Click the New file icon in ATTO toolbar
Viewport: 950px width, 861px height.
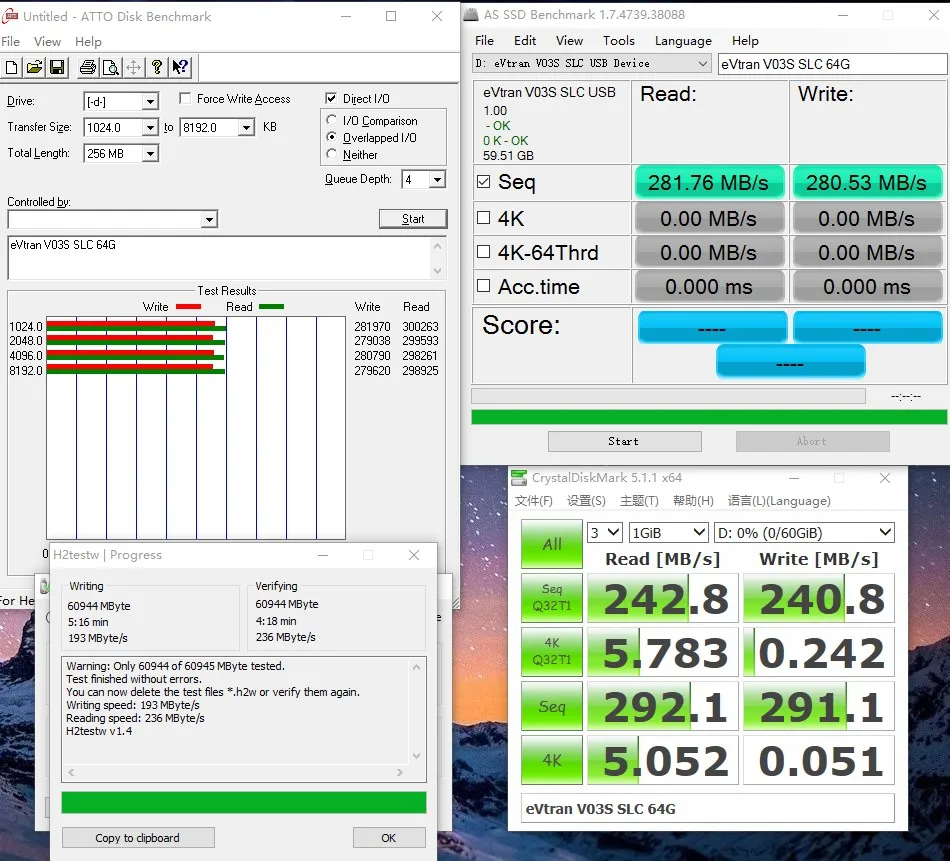pyautogui.click(x=12, y=67)
